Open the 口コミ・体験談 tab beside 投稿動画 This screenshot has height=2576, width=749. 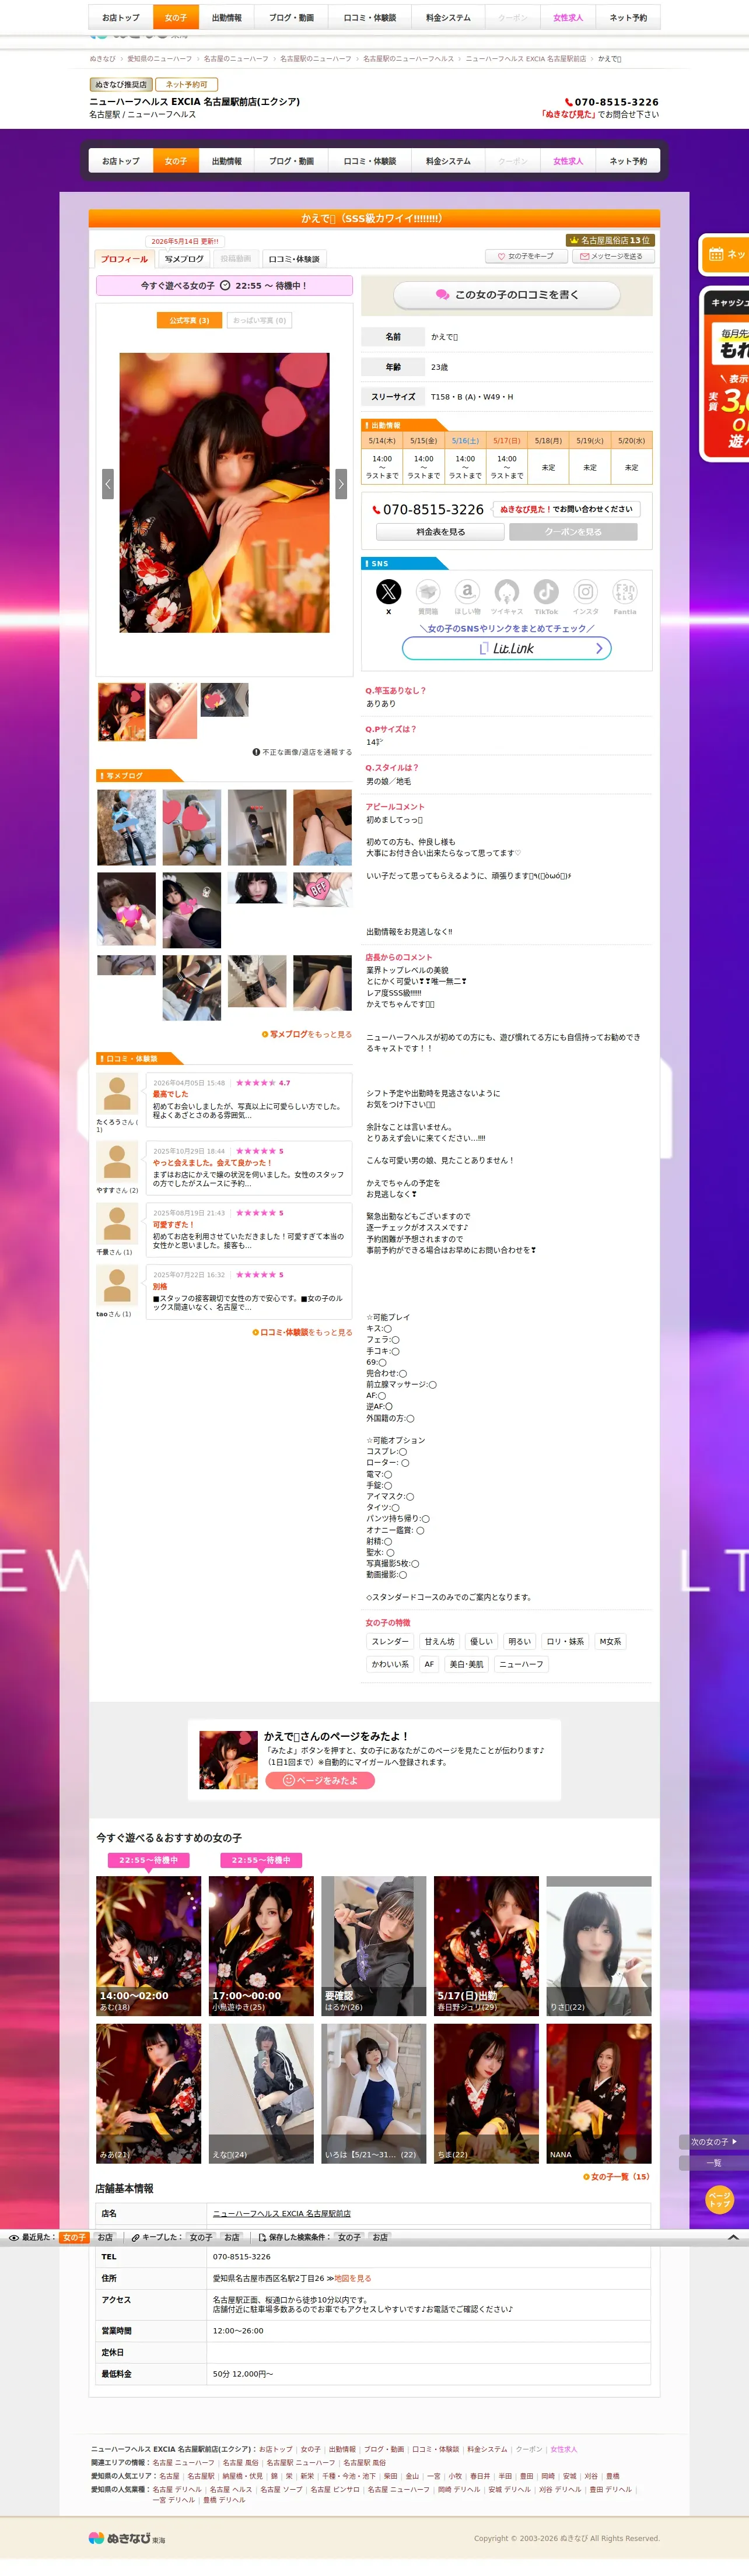click(x=294, y=259)
